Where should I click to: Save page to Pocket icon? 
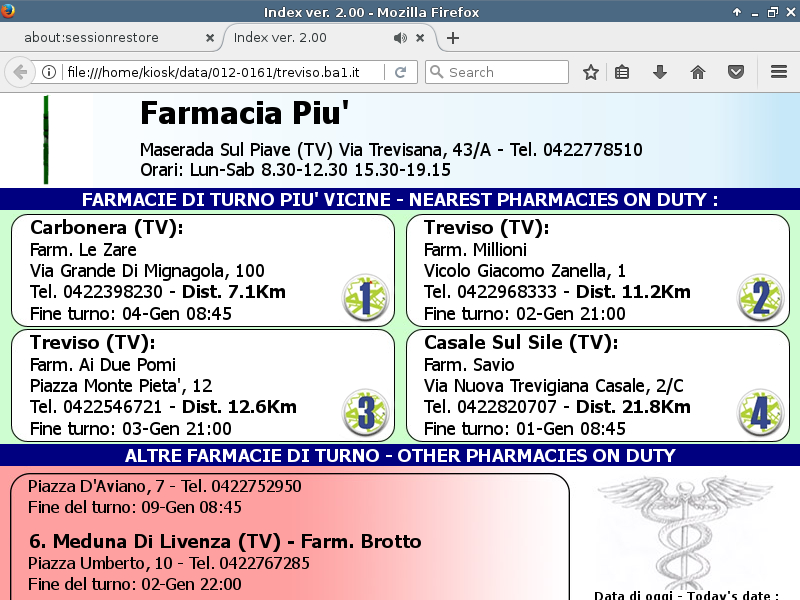736,72
